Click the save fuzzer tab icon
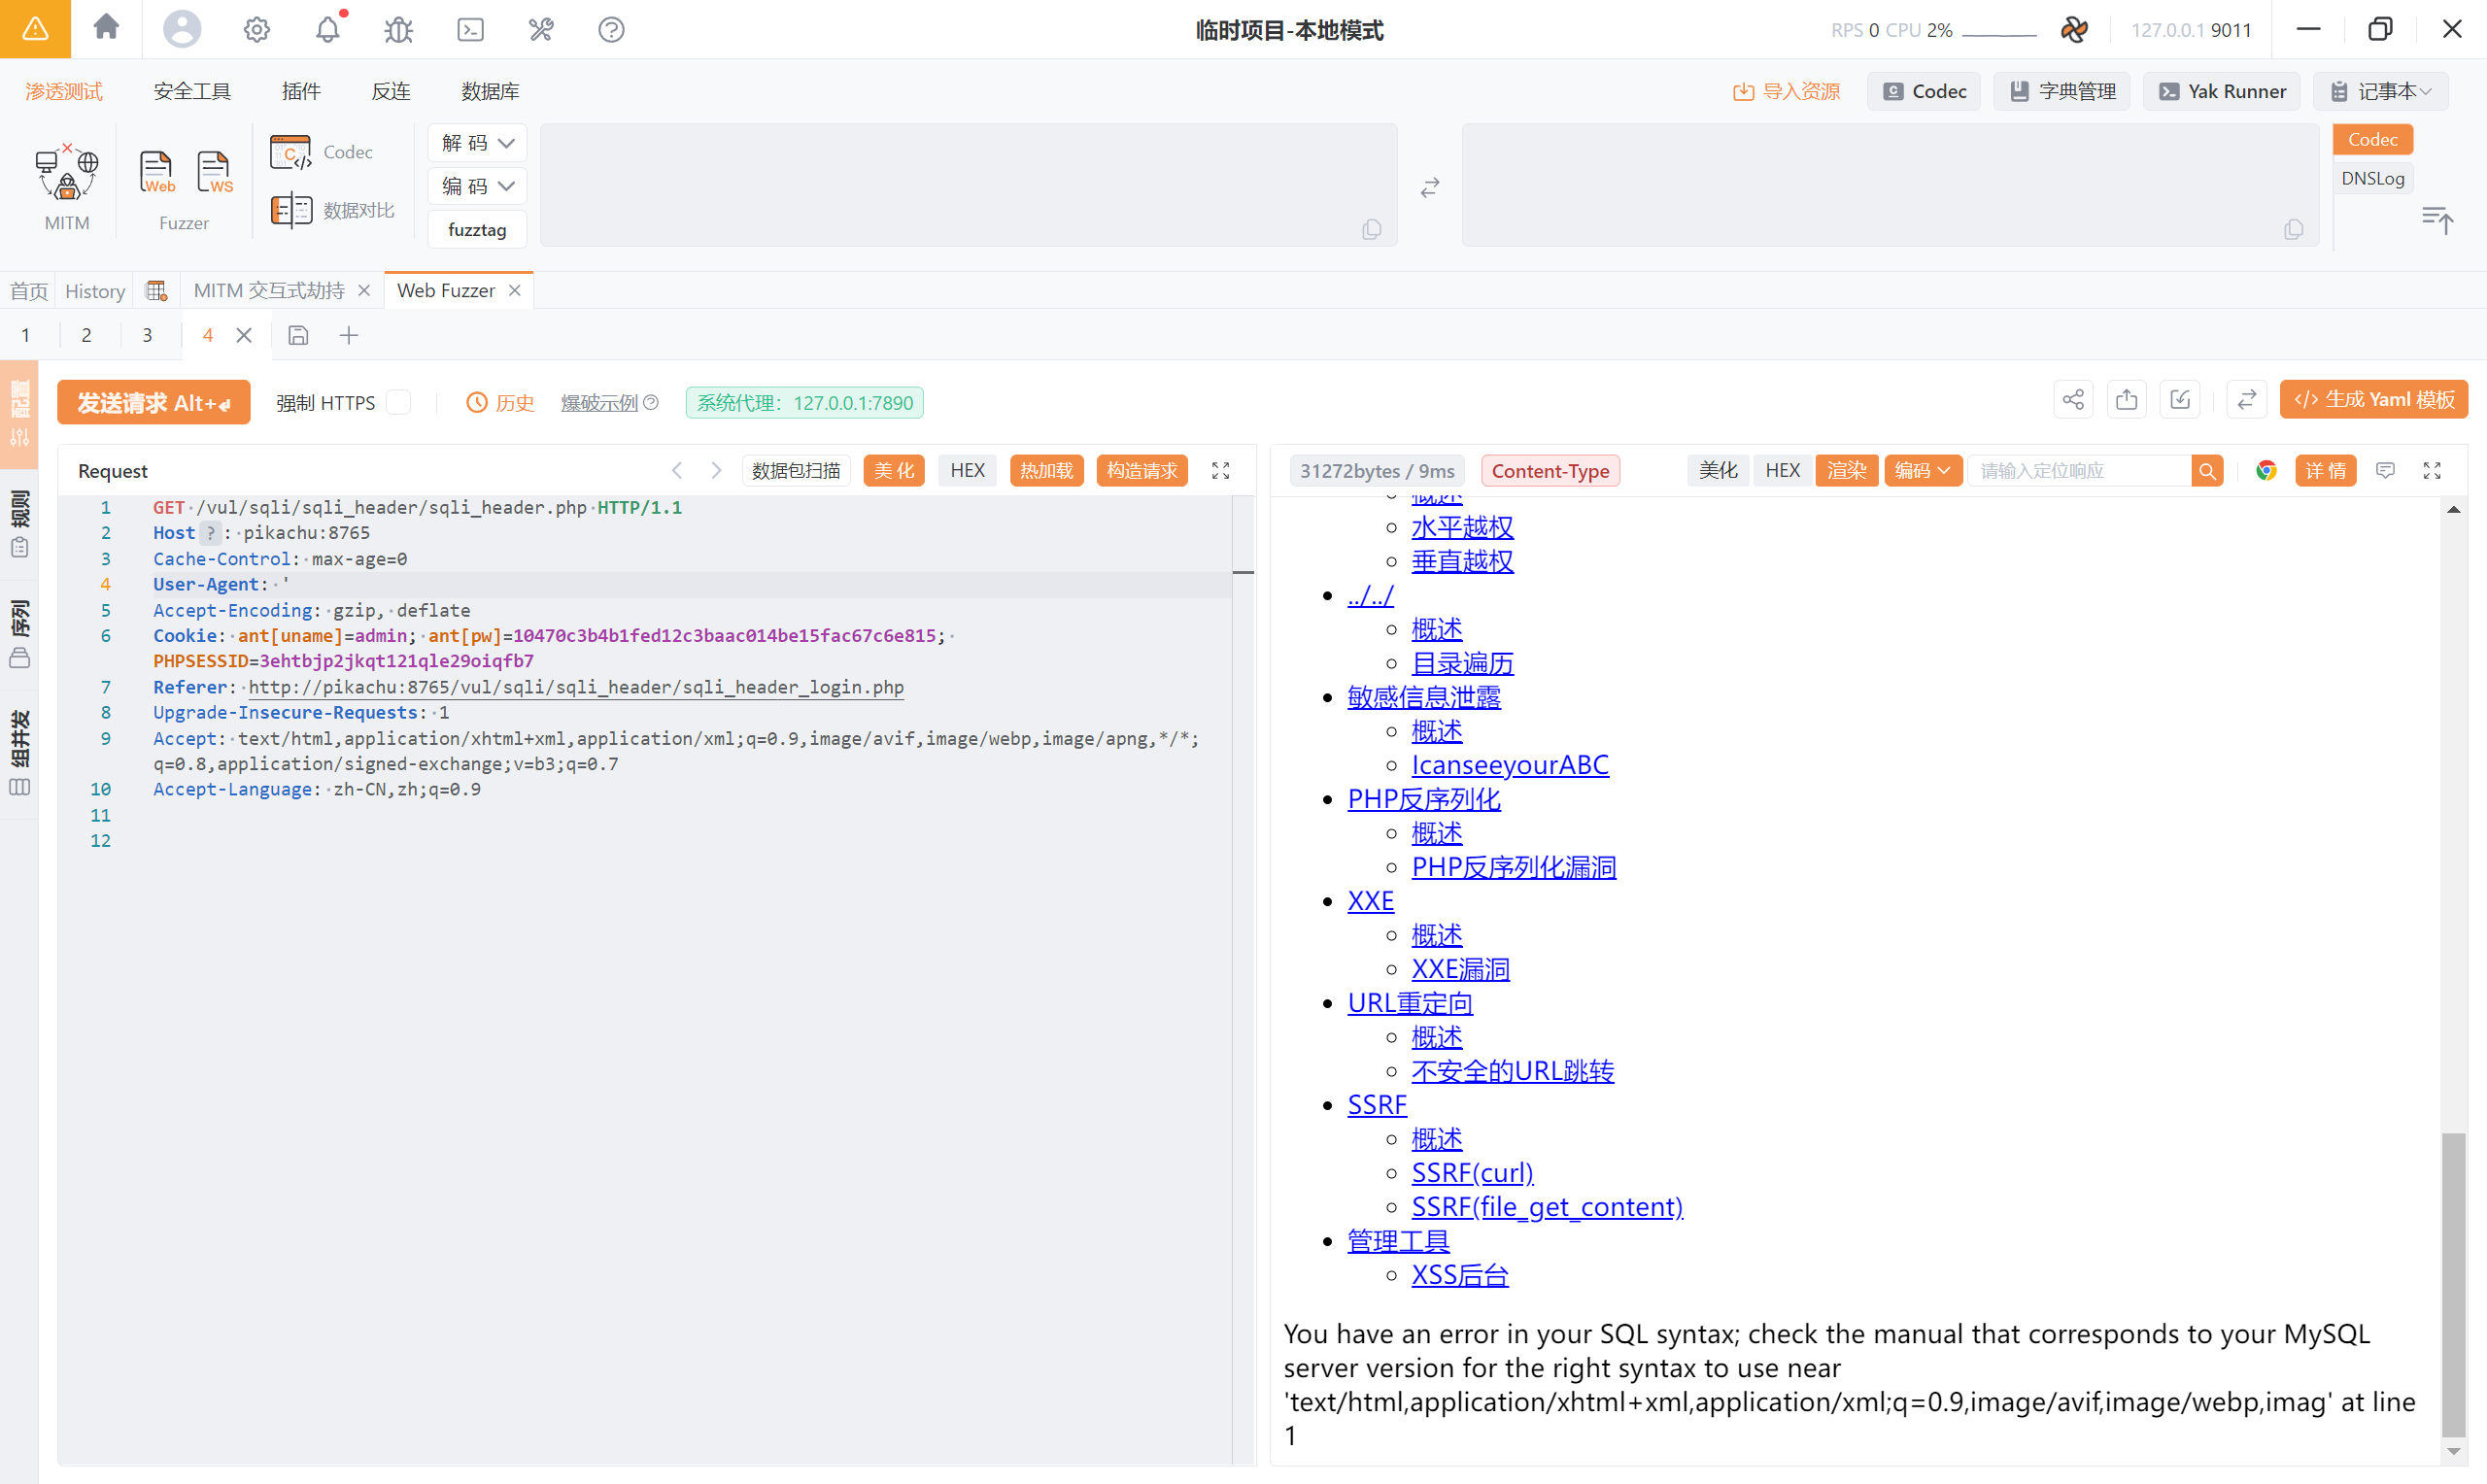This screenshot has width=2487, height=1484. (298, 335)
